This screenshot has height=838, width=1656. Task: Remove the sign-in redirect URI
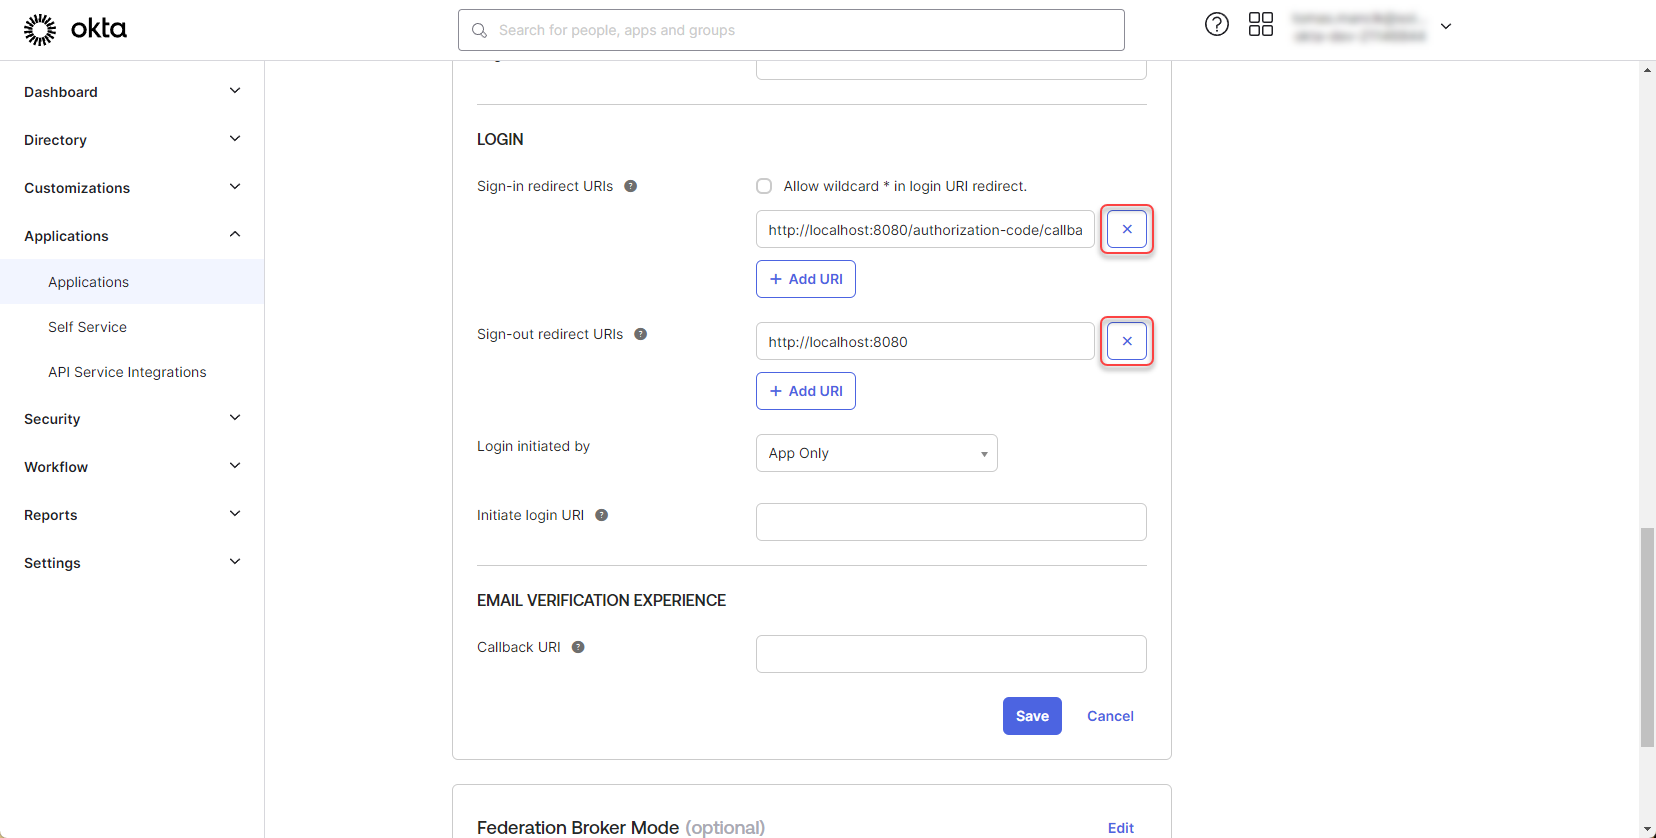(x=1126, y=230)
